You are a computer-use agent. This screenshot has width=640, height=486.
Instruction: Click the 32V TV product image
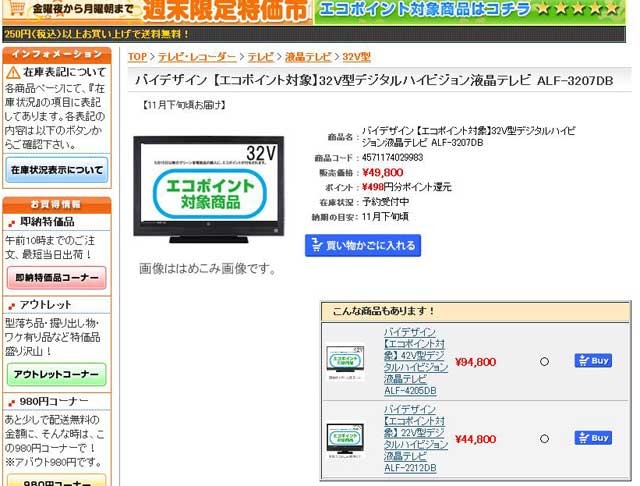pyautogui.click(x=209, y=190)
